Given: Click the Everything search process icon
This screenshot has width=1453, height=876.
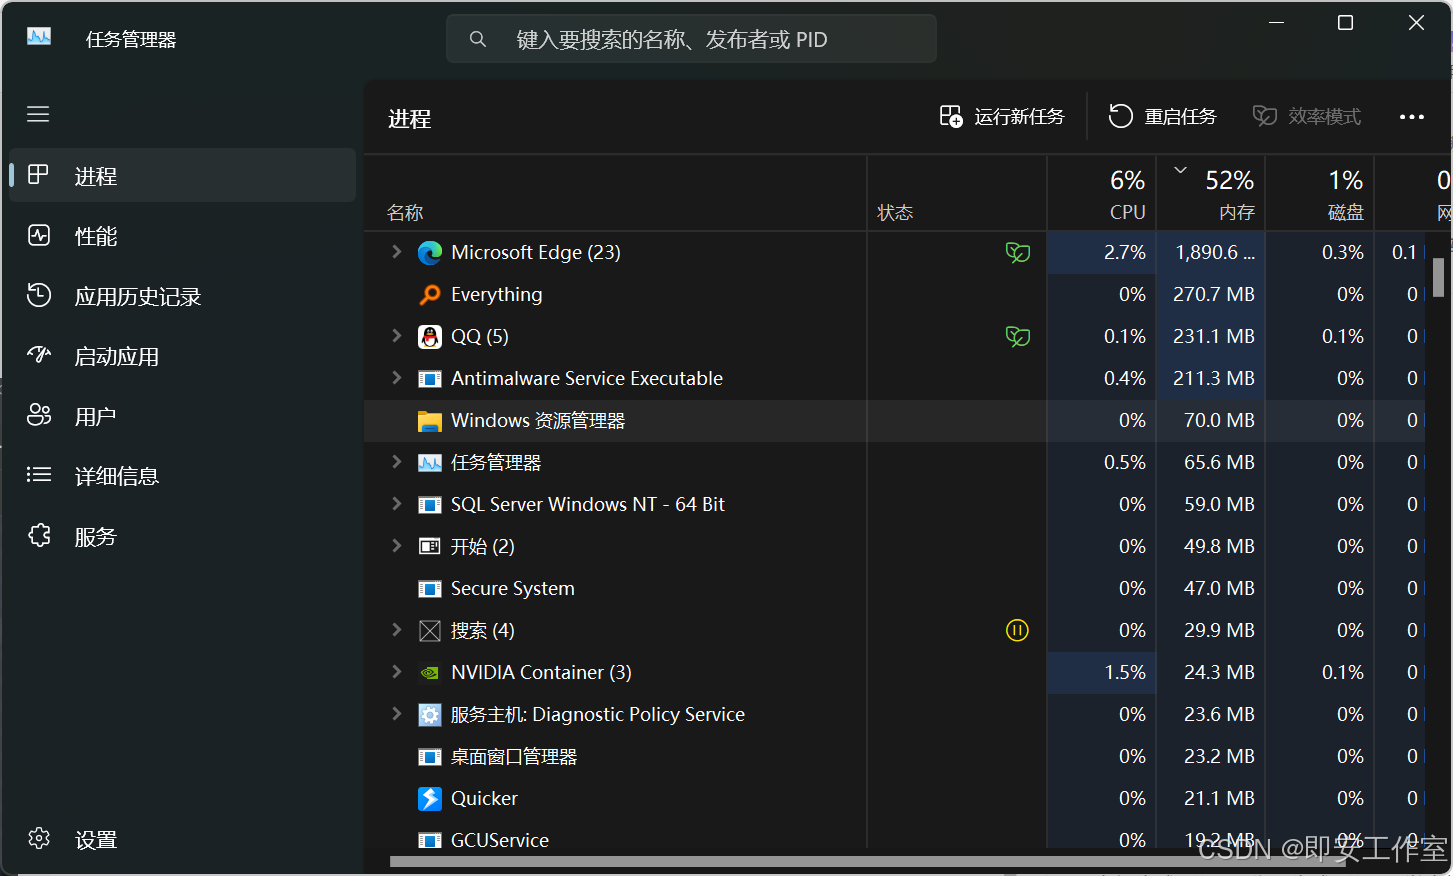Looking at the screenshot, I should tap(430, 295).
